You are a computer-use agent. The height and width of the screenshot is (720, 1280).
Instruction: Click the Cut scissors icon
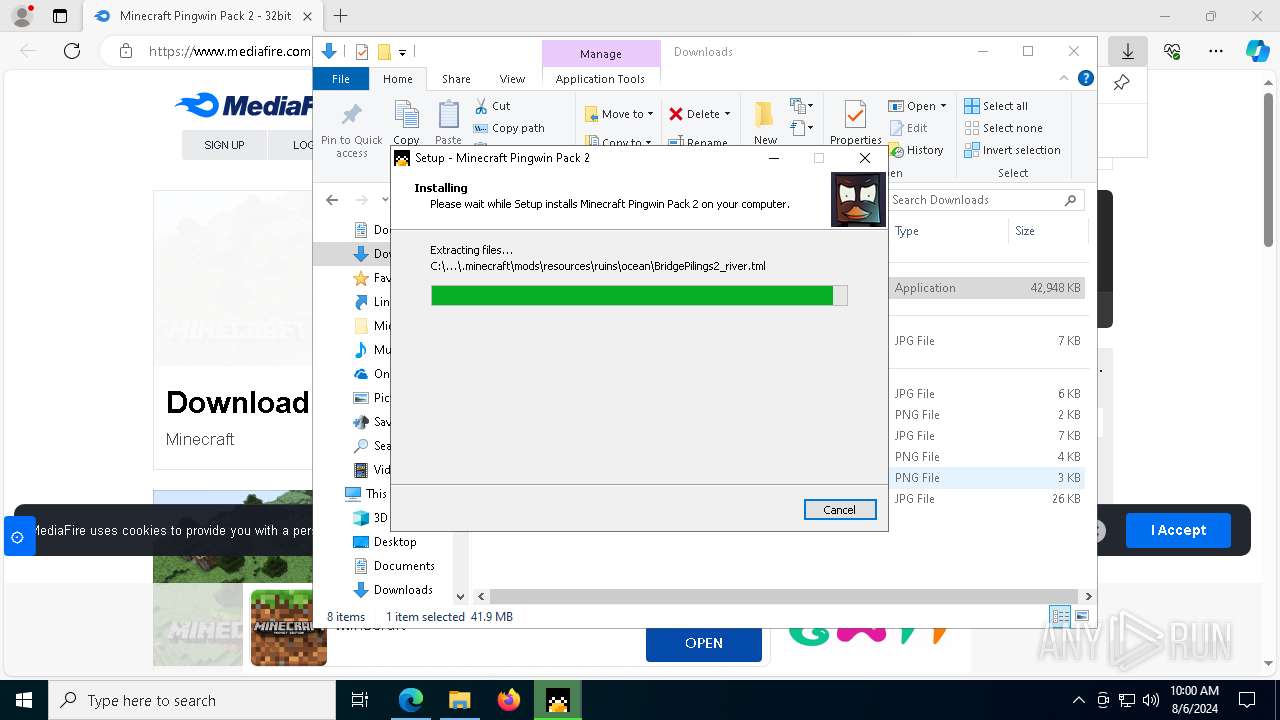(481, 106)
